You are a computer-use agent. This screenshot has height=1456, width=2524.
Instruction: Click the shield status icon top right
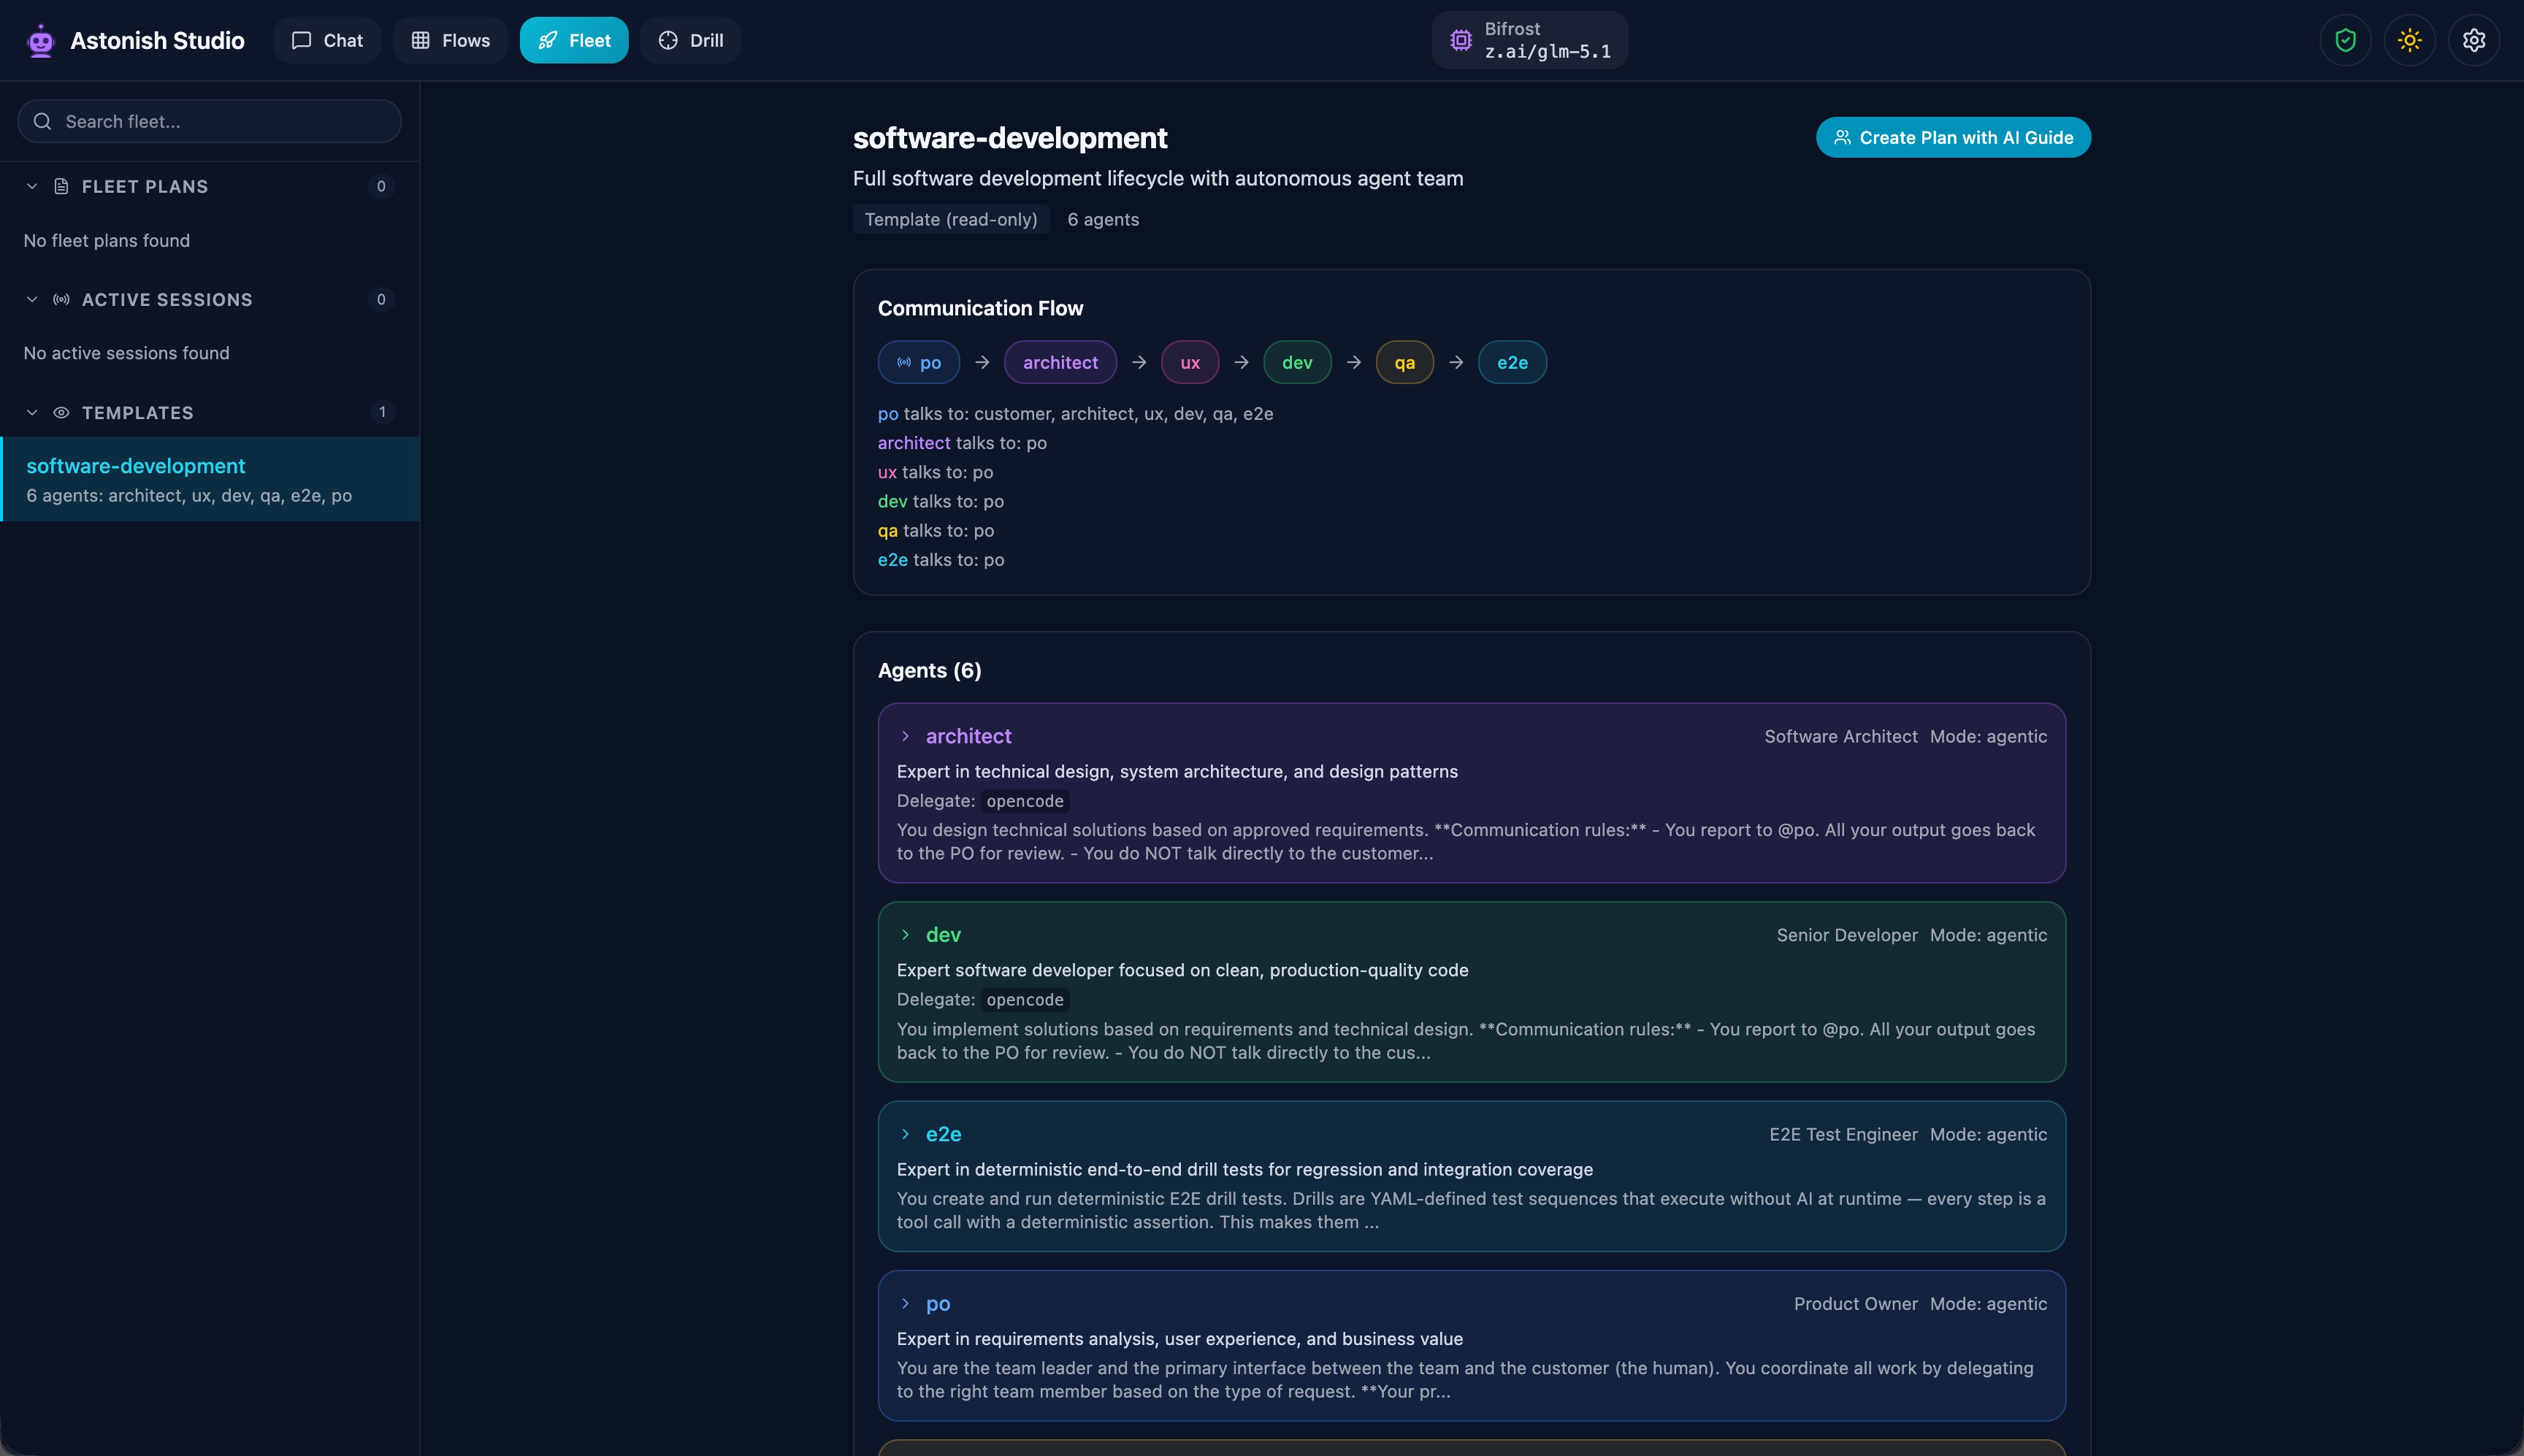tap(2344, 40)
